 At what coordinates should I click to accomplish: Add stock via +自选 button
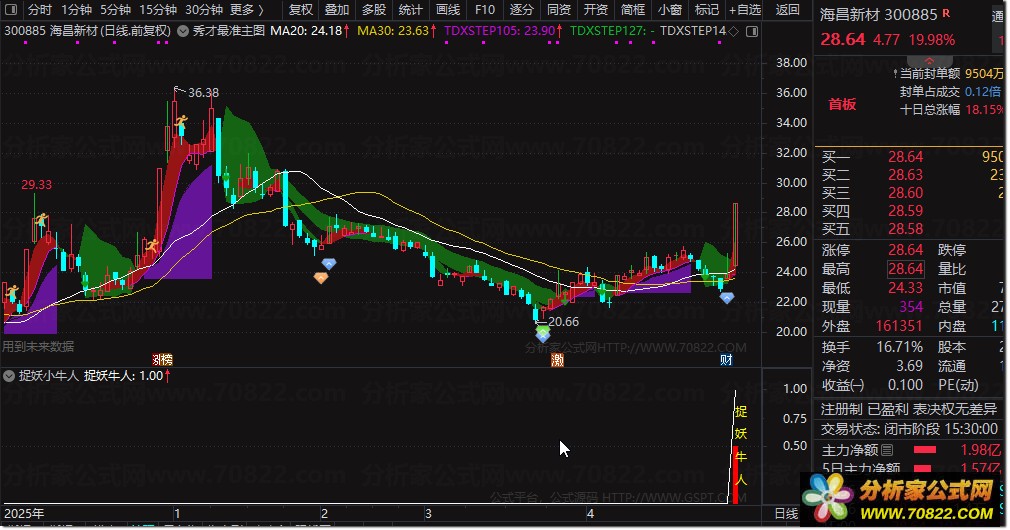745,10
